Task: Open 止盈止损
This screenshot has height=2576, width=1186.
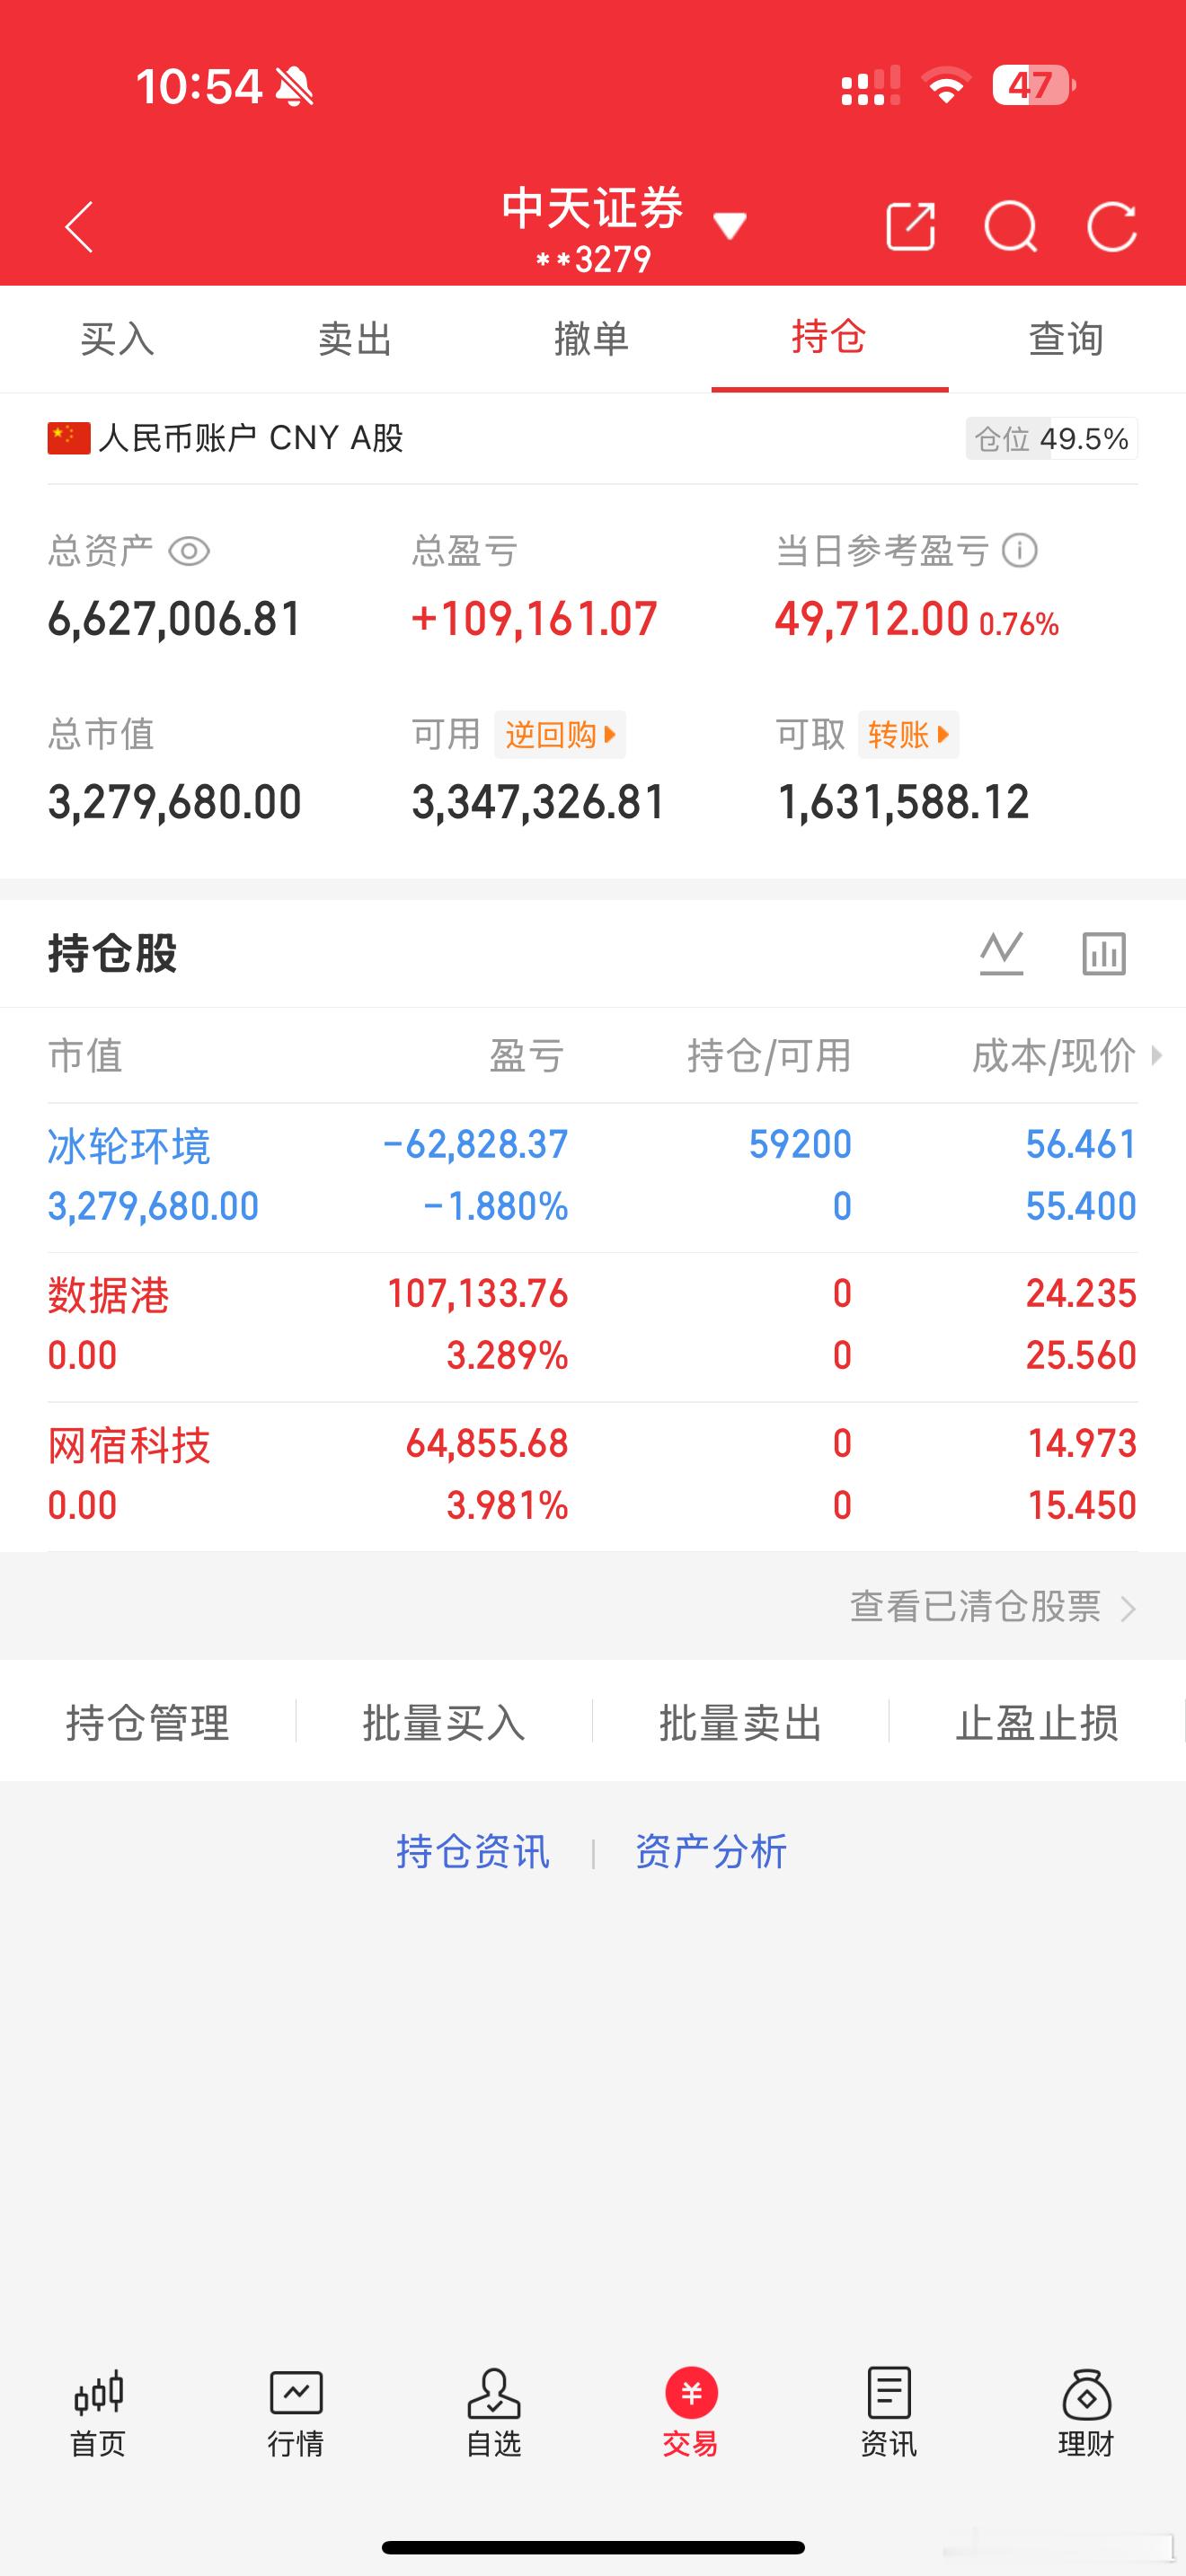Action: (1037, 1723)
